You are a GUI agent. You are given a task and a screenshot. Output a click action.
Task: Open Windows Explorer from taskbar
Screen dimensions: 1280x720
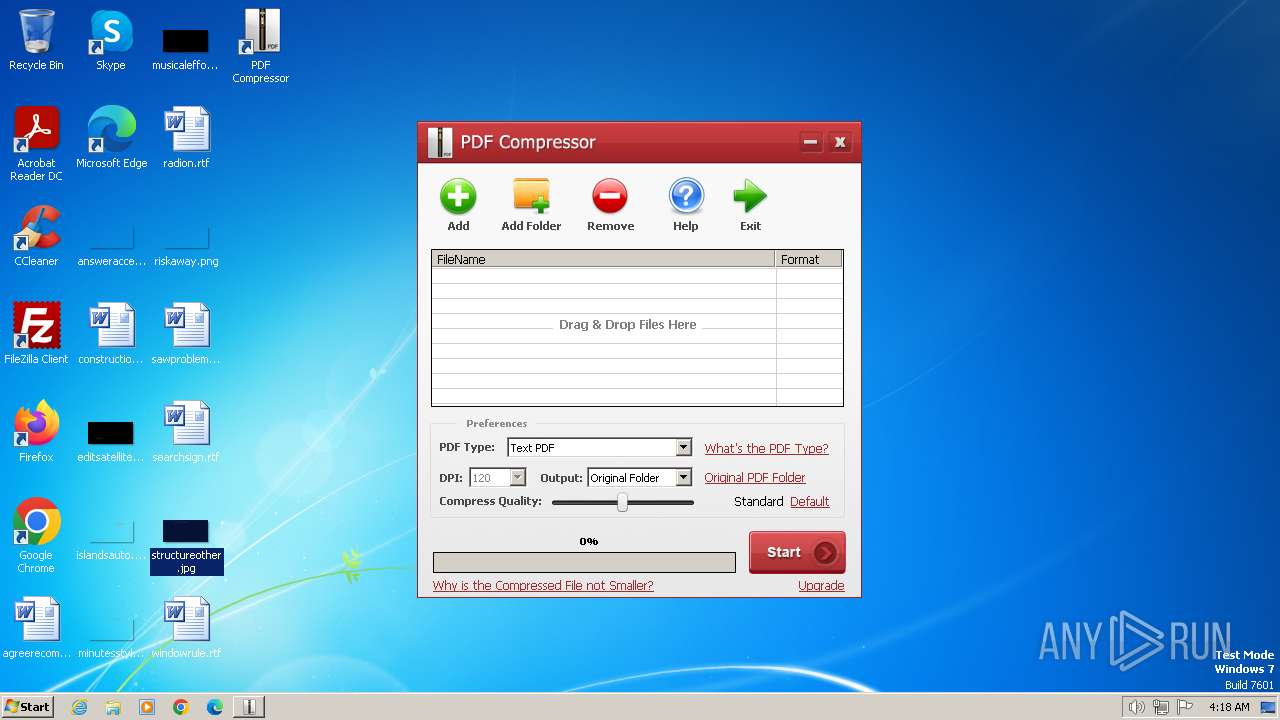pyautogui.click(x=113, y=707)
